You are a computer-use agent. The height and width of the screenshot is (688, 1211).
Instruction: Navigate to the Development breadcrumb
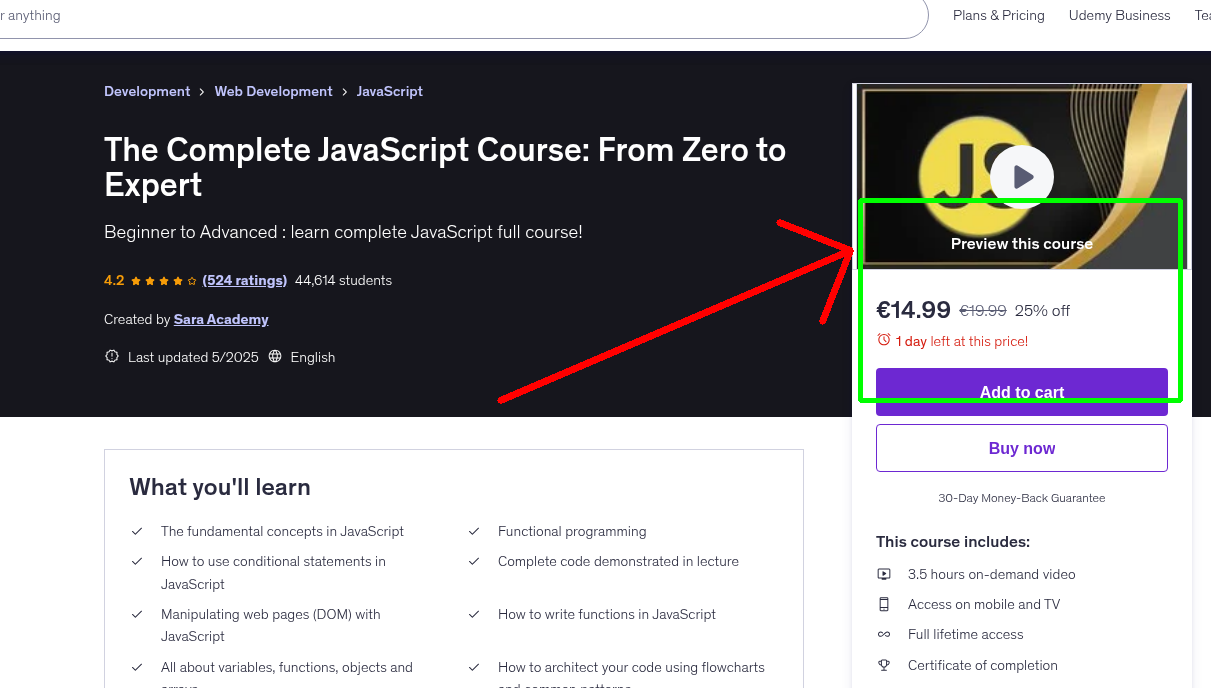coord(147,91)
